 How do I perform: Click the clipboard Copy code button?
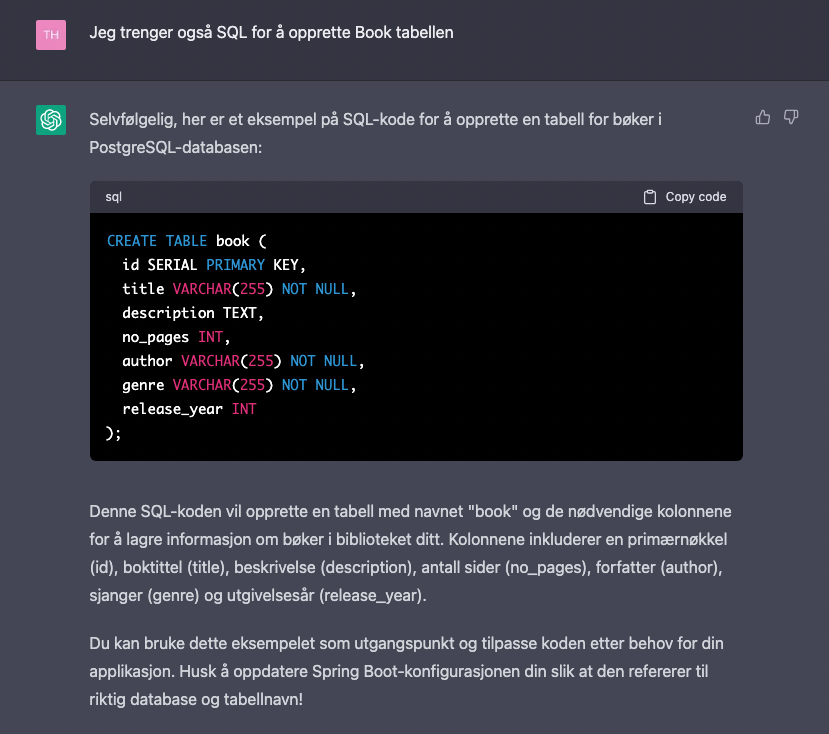point(685,197)
